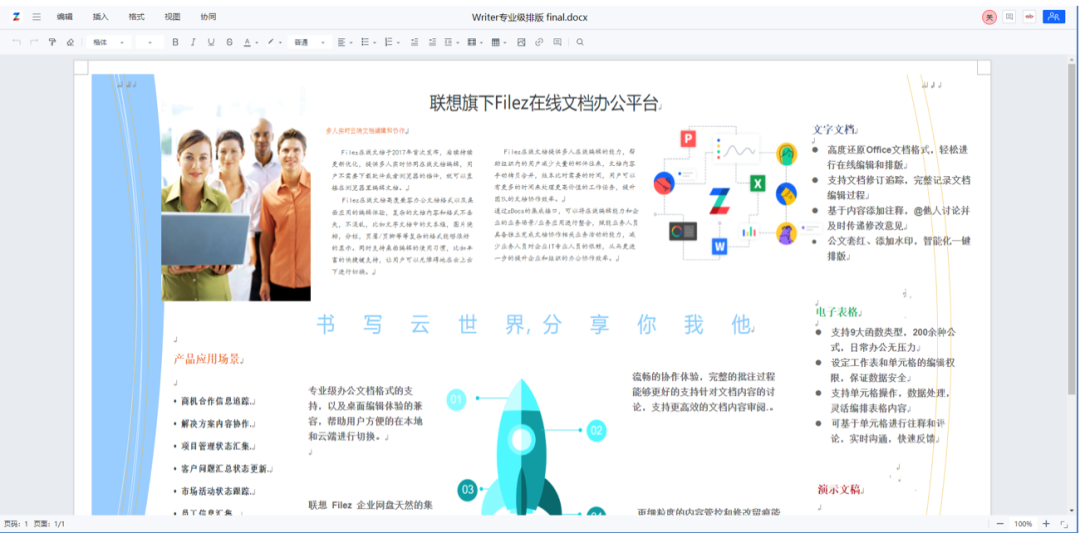Image resolution: width=1080 pixels, height=533 pixels.
Task: Toggle strikethrough formatting
Action: point(229,42)
